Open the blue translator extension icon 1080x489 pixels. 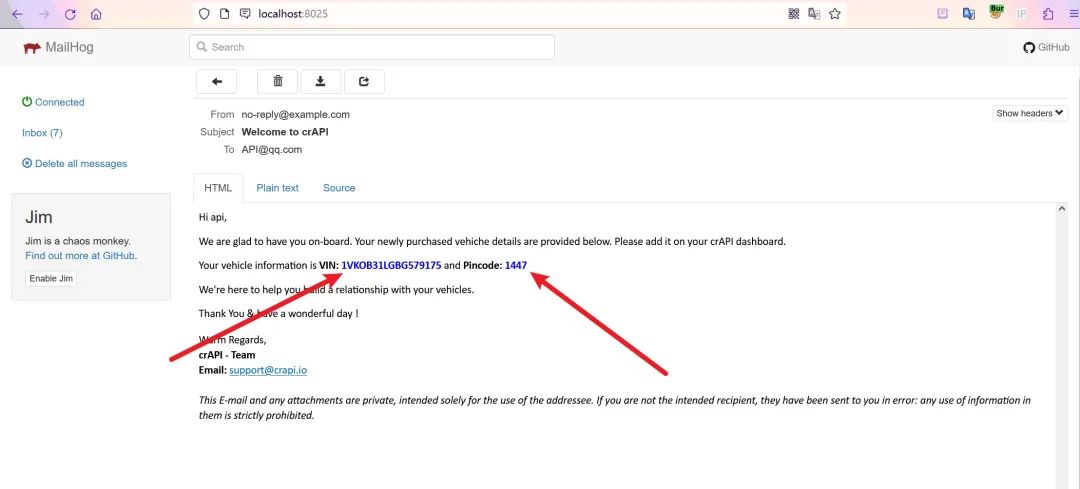click(x=968, y=13)
